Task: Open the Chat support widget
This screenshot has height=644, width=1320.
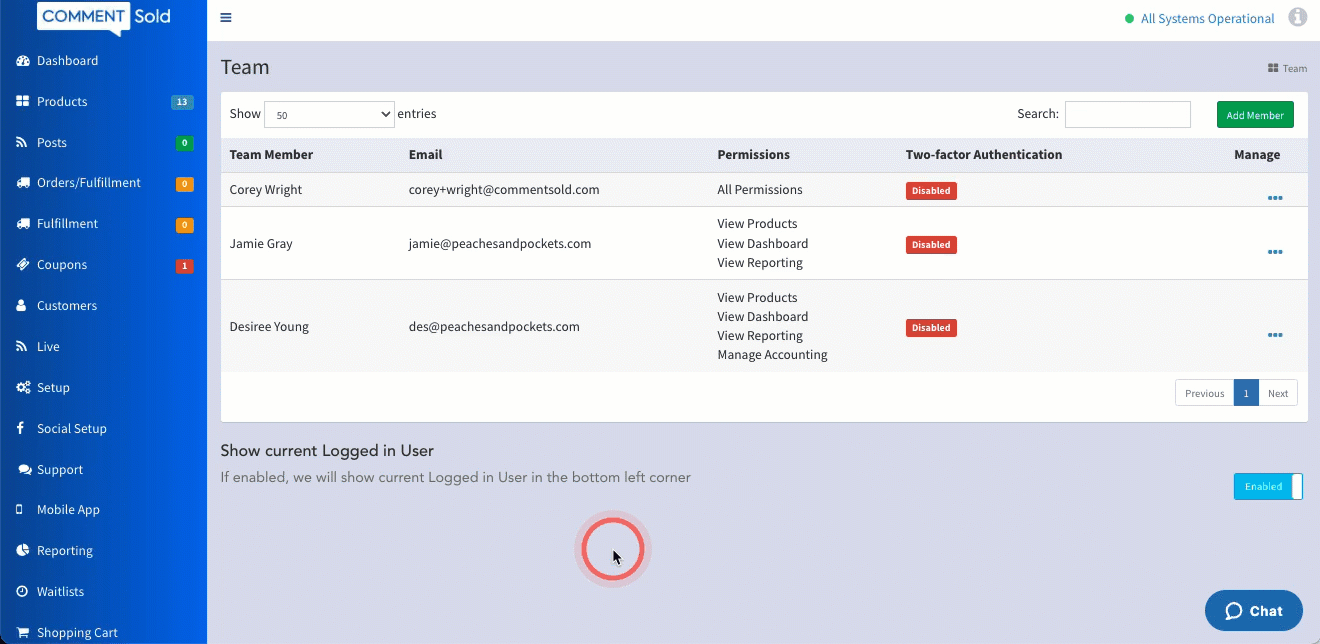Action: 1254,611
